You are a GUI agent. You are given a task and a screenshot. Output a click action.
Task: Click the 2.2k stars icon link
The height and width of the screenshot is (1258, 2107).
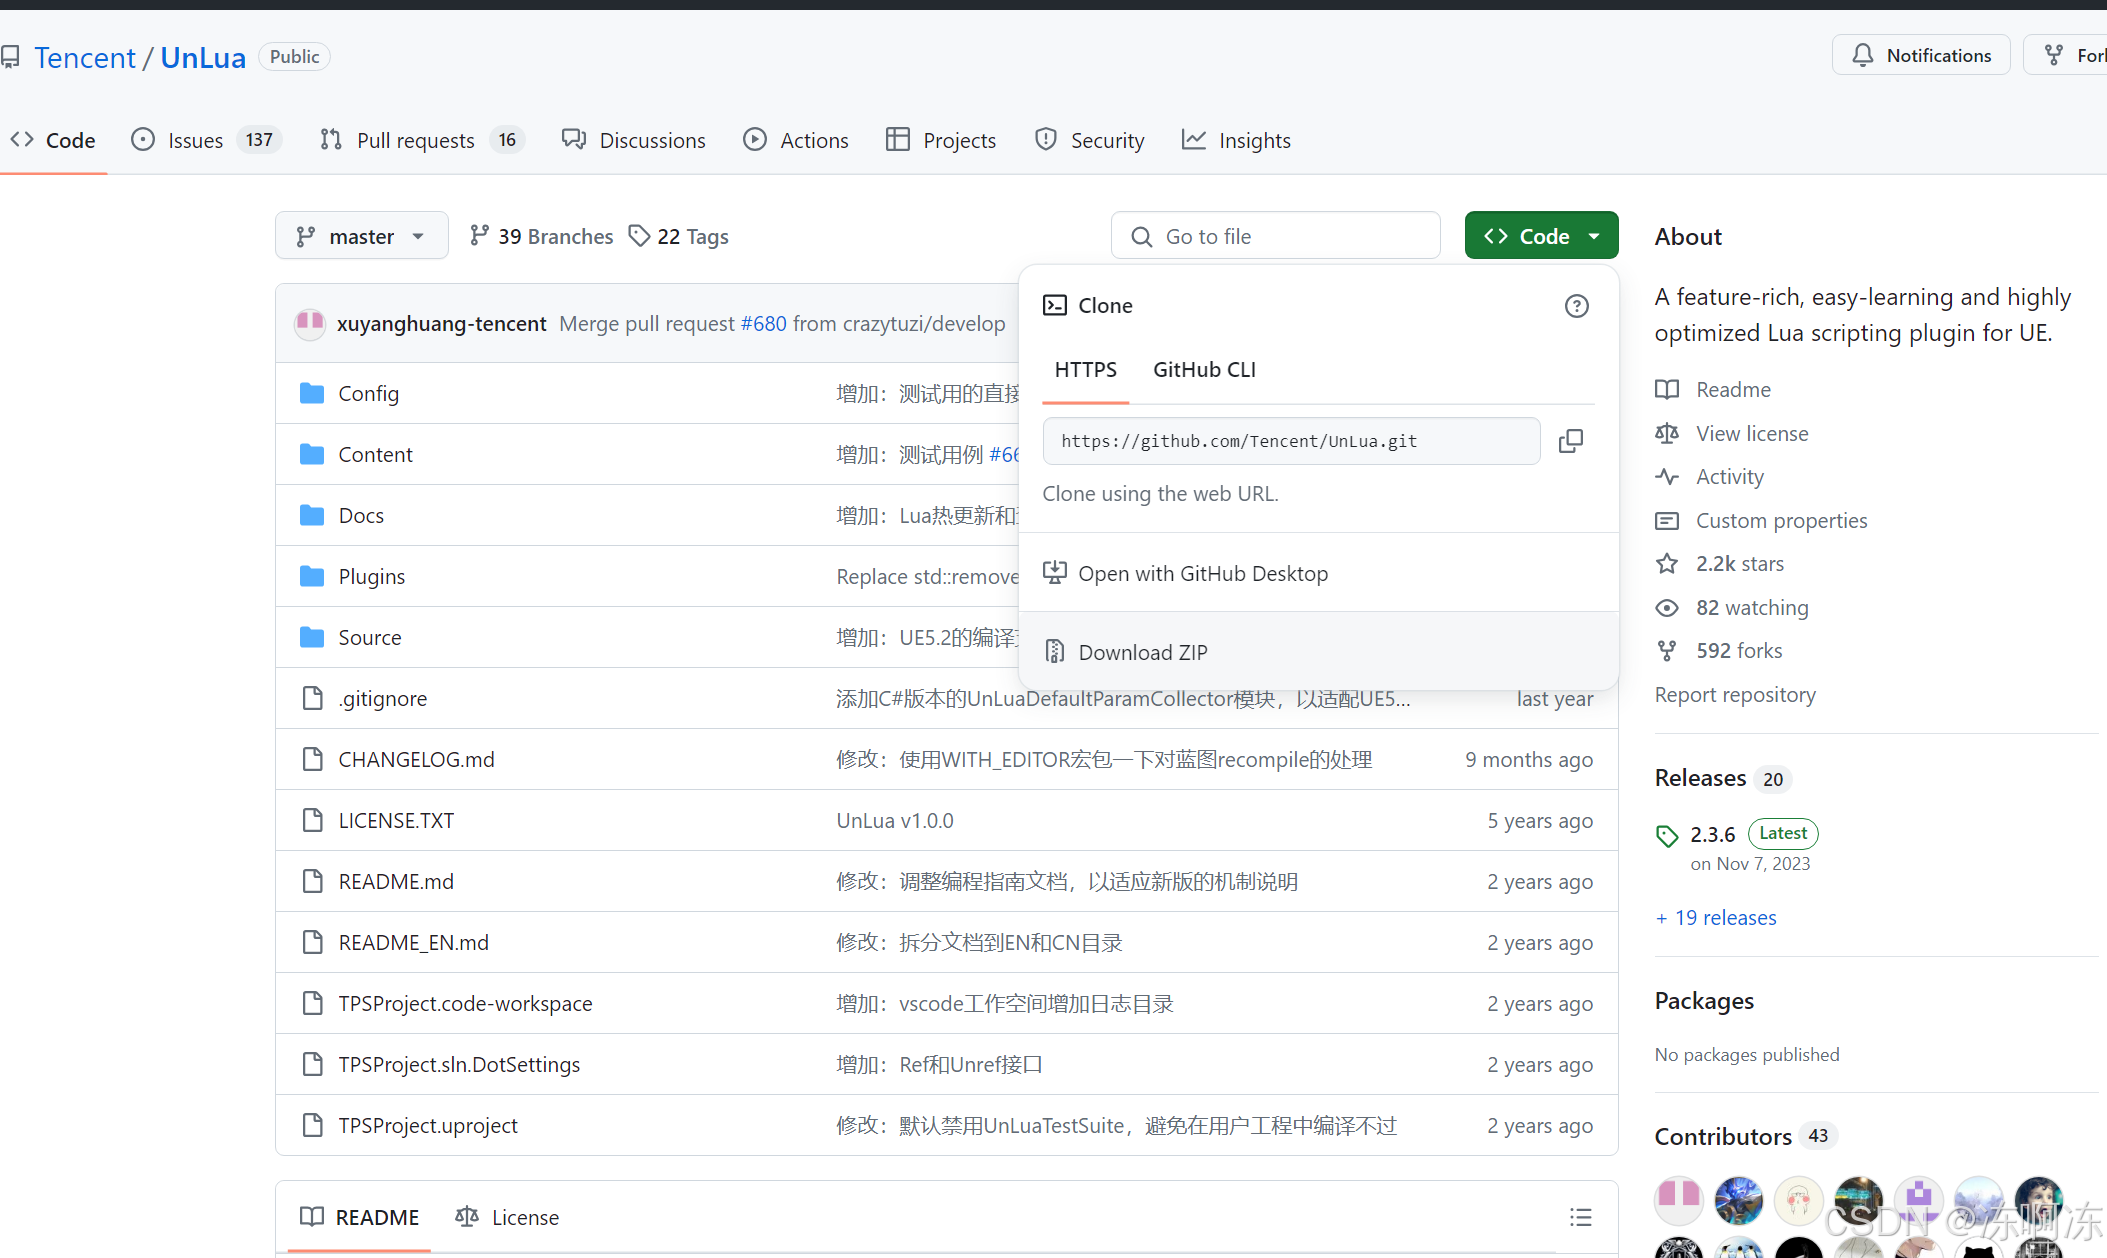click(x=1667, y=564)
